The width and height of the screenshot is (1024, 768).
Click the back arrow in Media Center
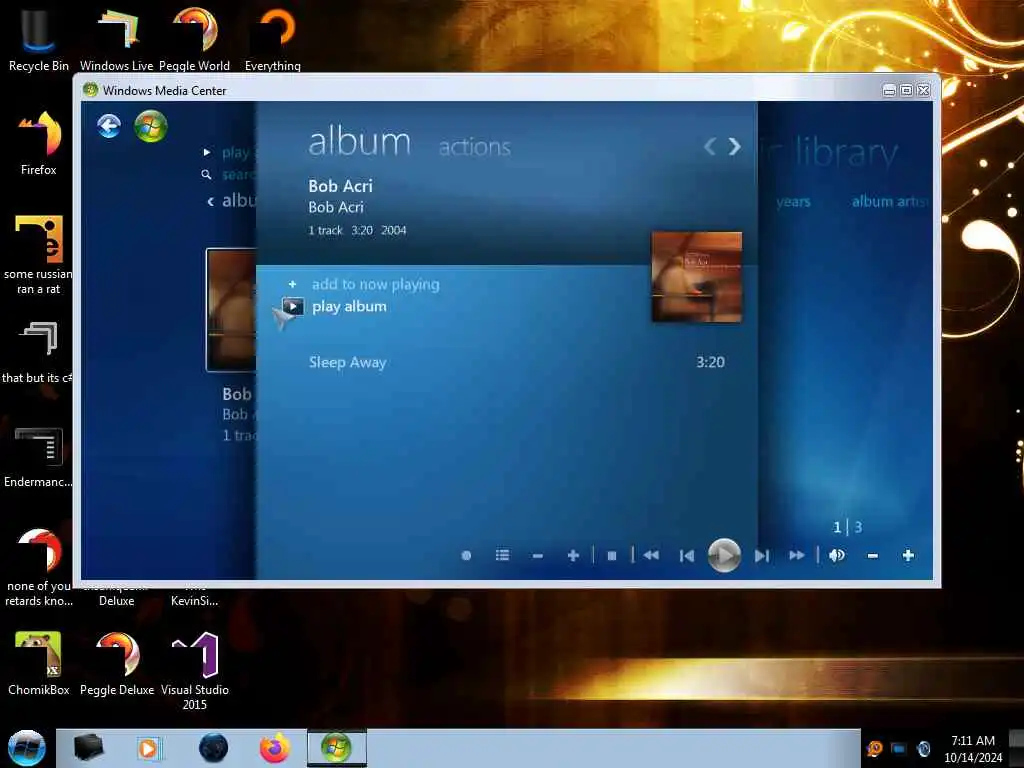coord(109,125)
